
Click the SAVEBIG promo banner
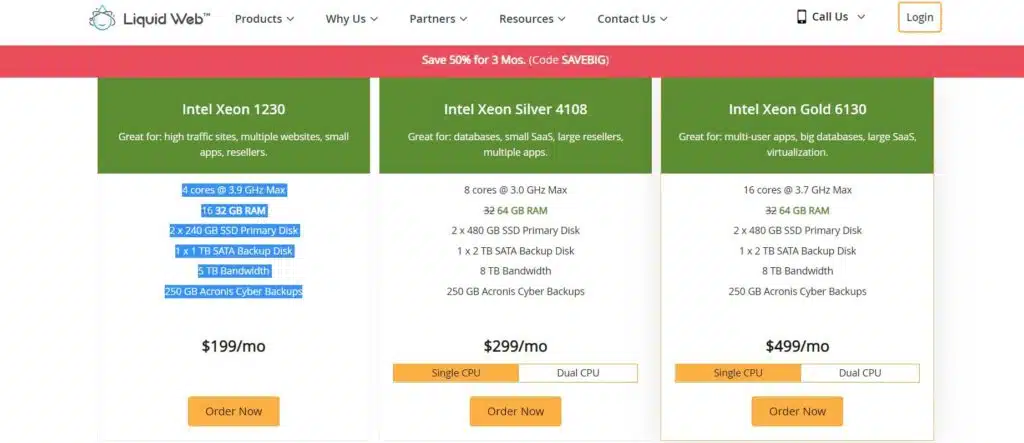515,60
